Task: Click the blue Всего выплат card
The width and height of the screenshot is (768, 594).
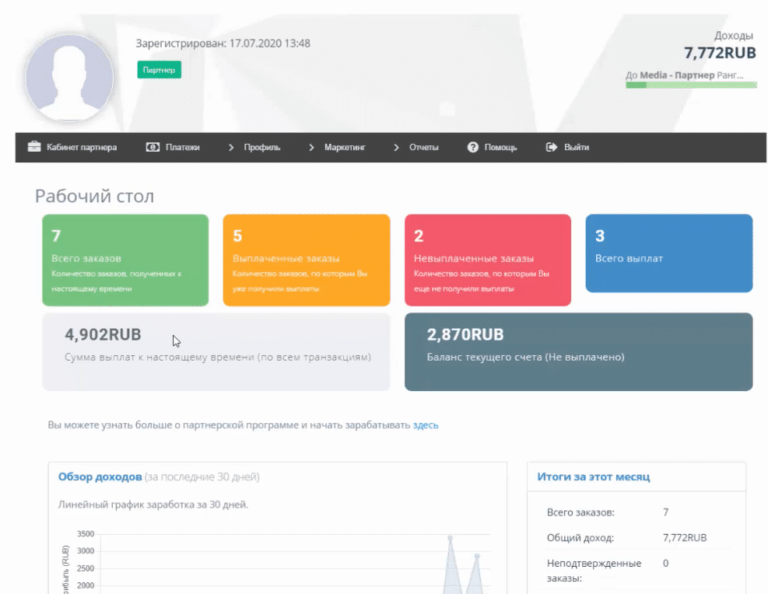Action: (x=668, y=253)
